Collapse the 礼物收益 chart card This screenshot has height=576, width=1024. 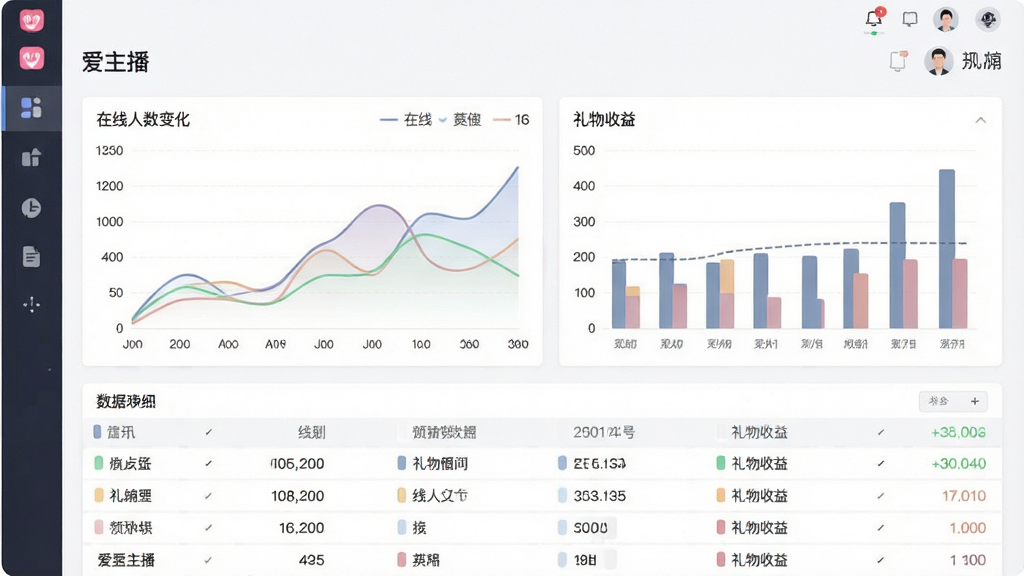point(980,120)
